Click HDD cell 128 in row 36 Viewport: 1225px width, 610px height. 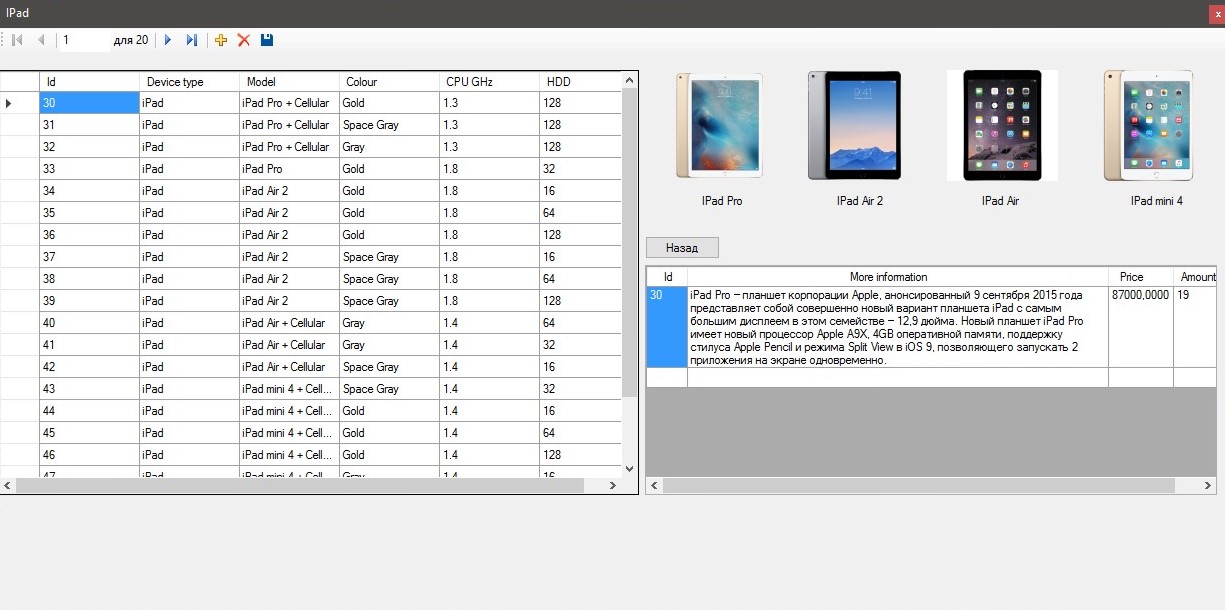(580, 235)
